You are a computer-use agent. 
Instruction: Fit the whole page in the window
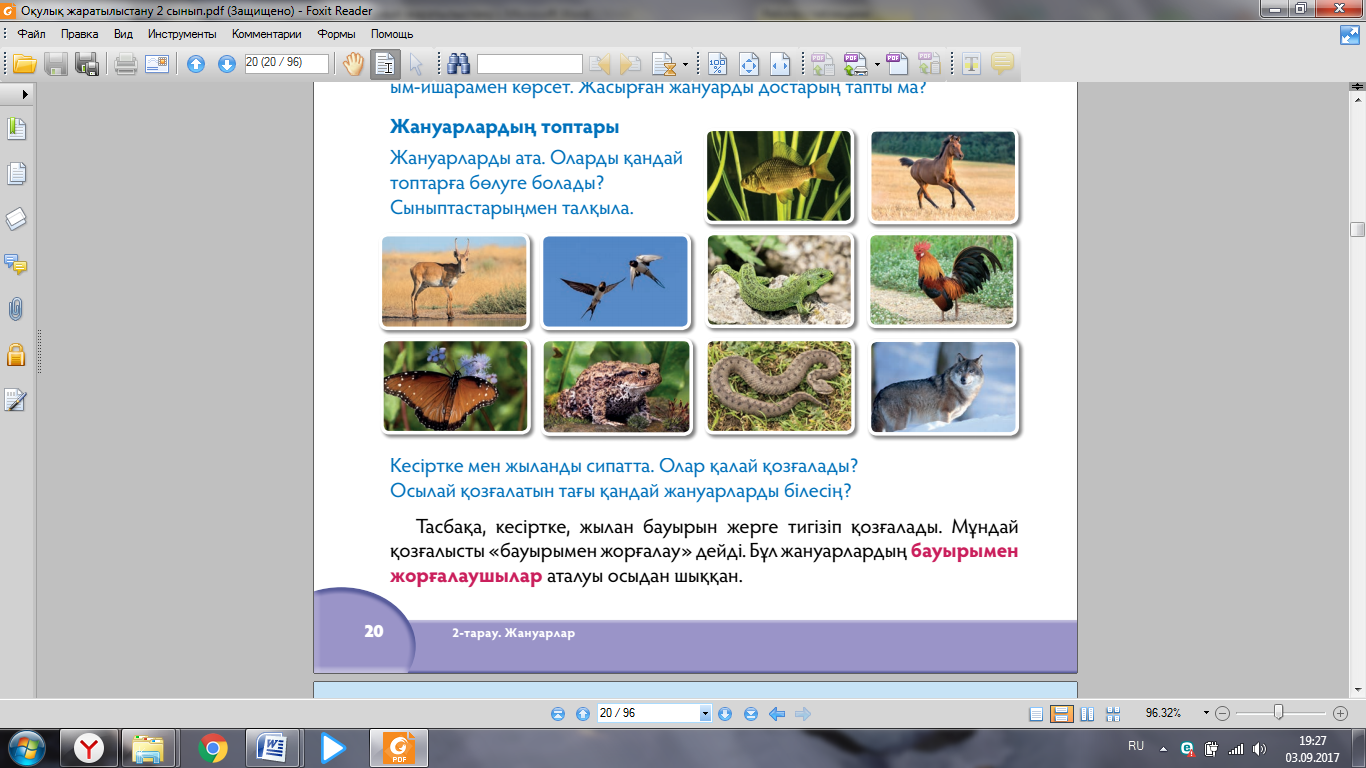pos(749,64)
